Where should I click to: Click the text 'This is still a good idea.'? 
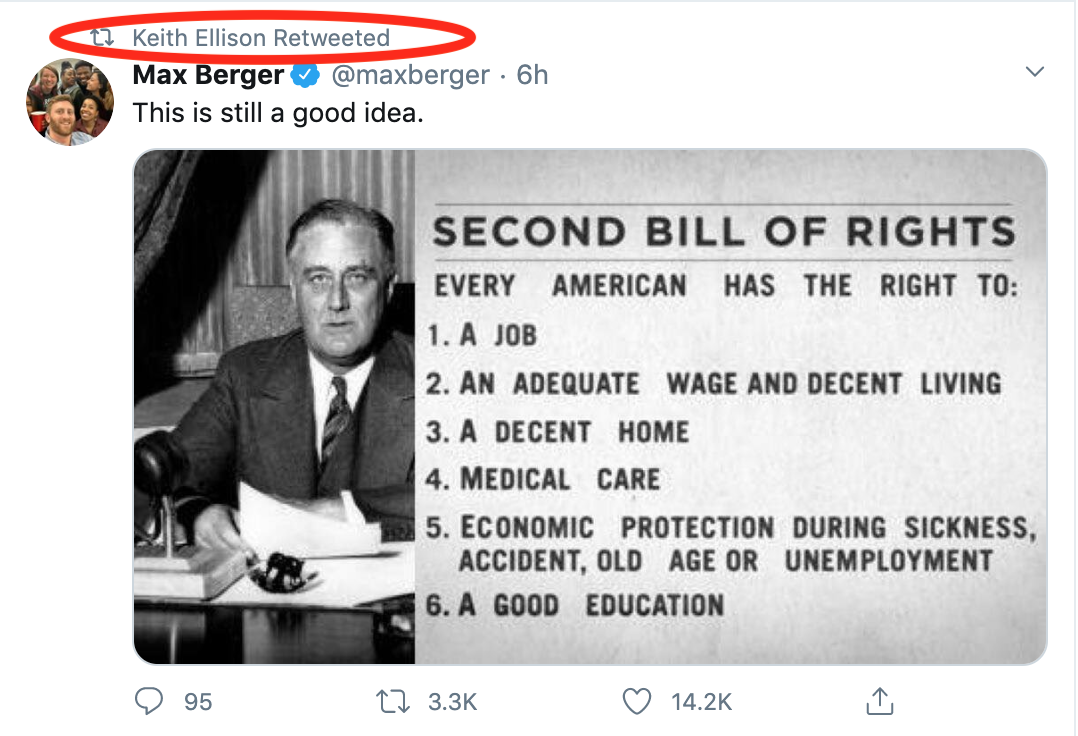tap(279, 113)
